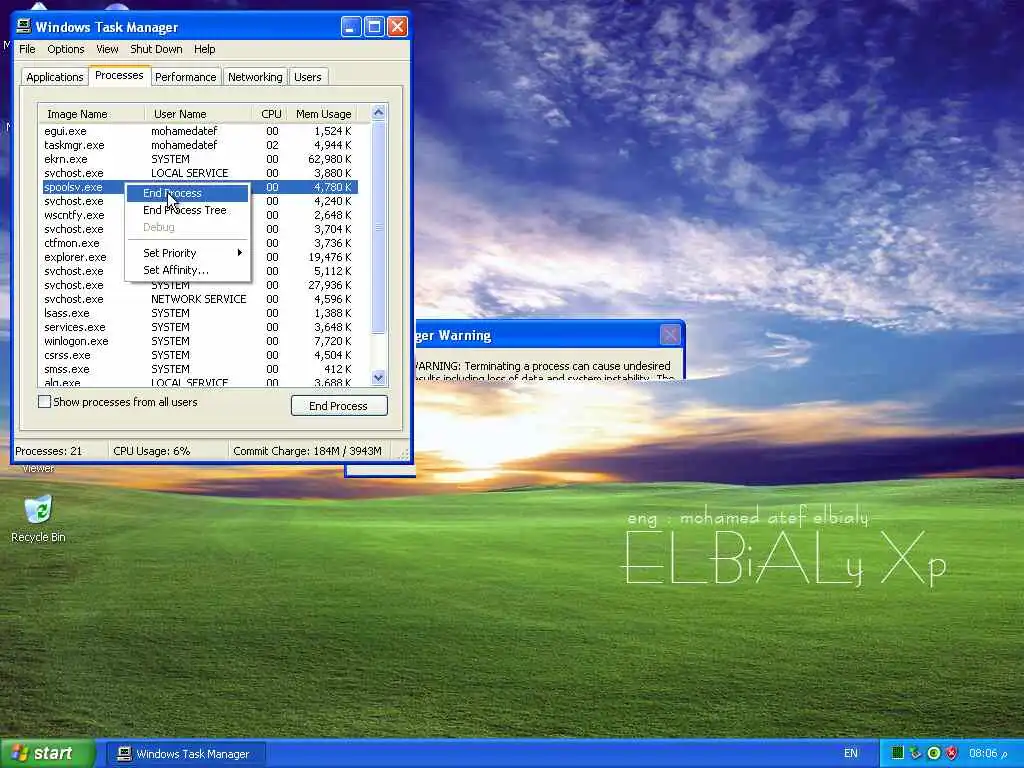Select the egui.exe process row

coord(199,131)
